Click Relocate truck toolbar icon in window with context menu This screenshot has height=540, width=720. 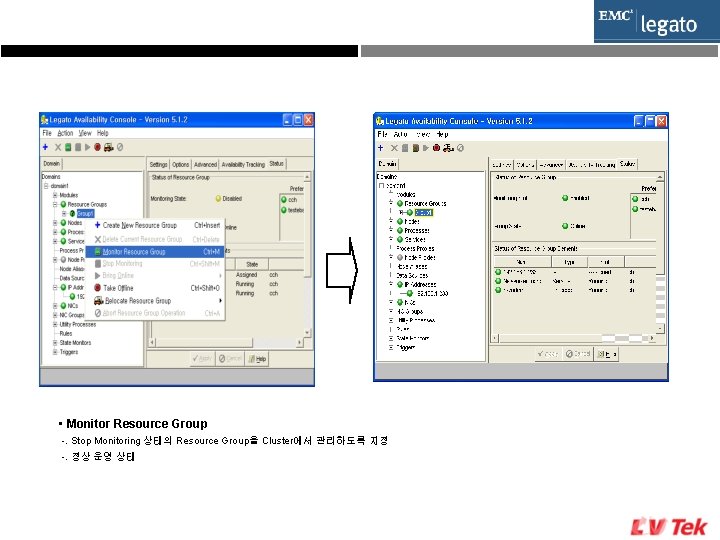click(108, 147)
